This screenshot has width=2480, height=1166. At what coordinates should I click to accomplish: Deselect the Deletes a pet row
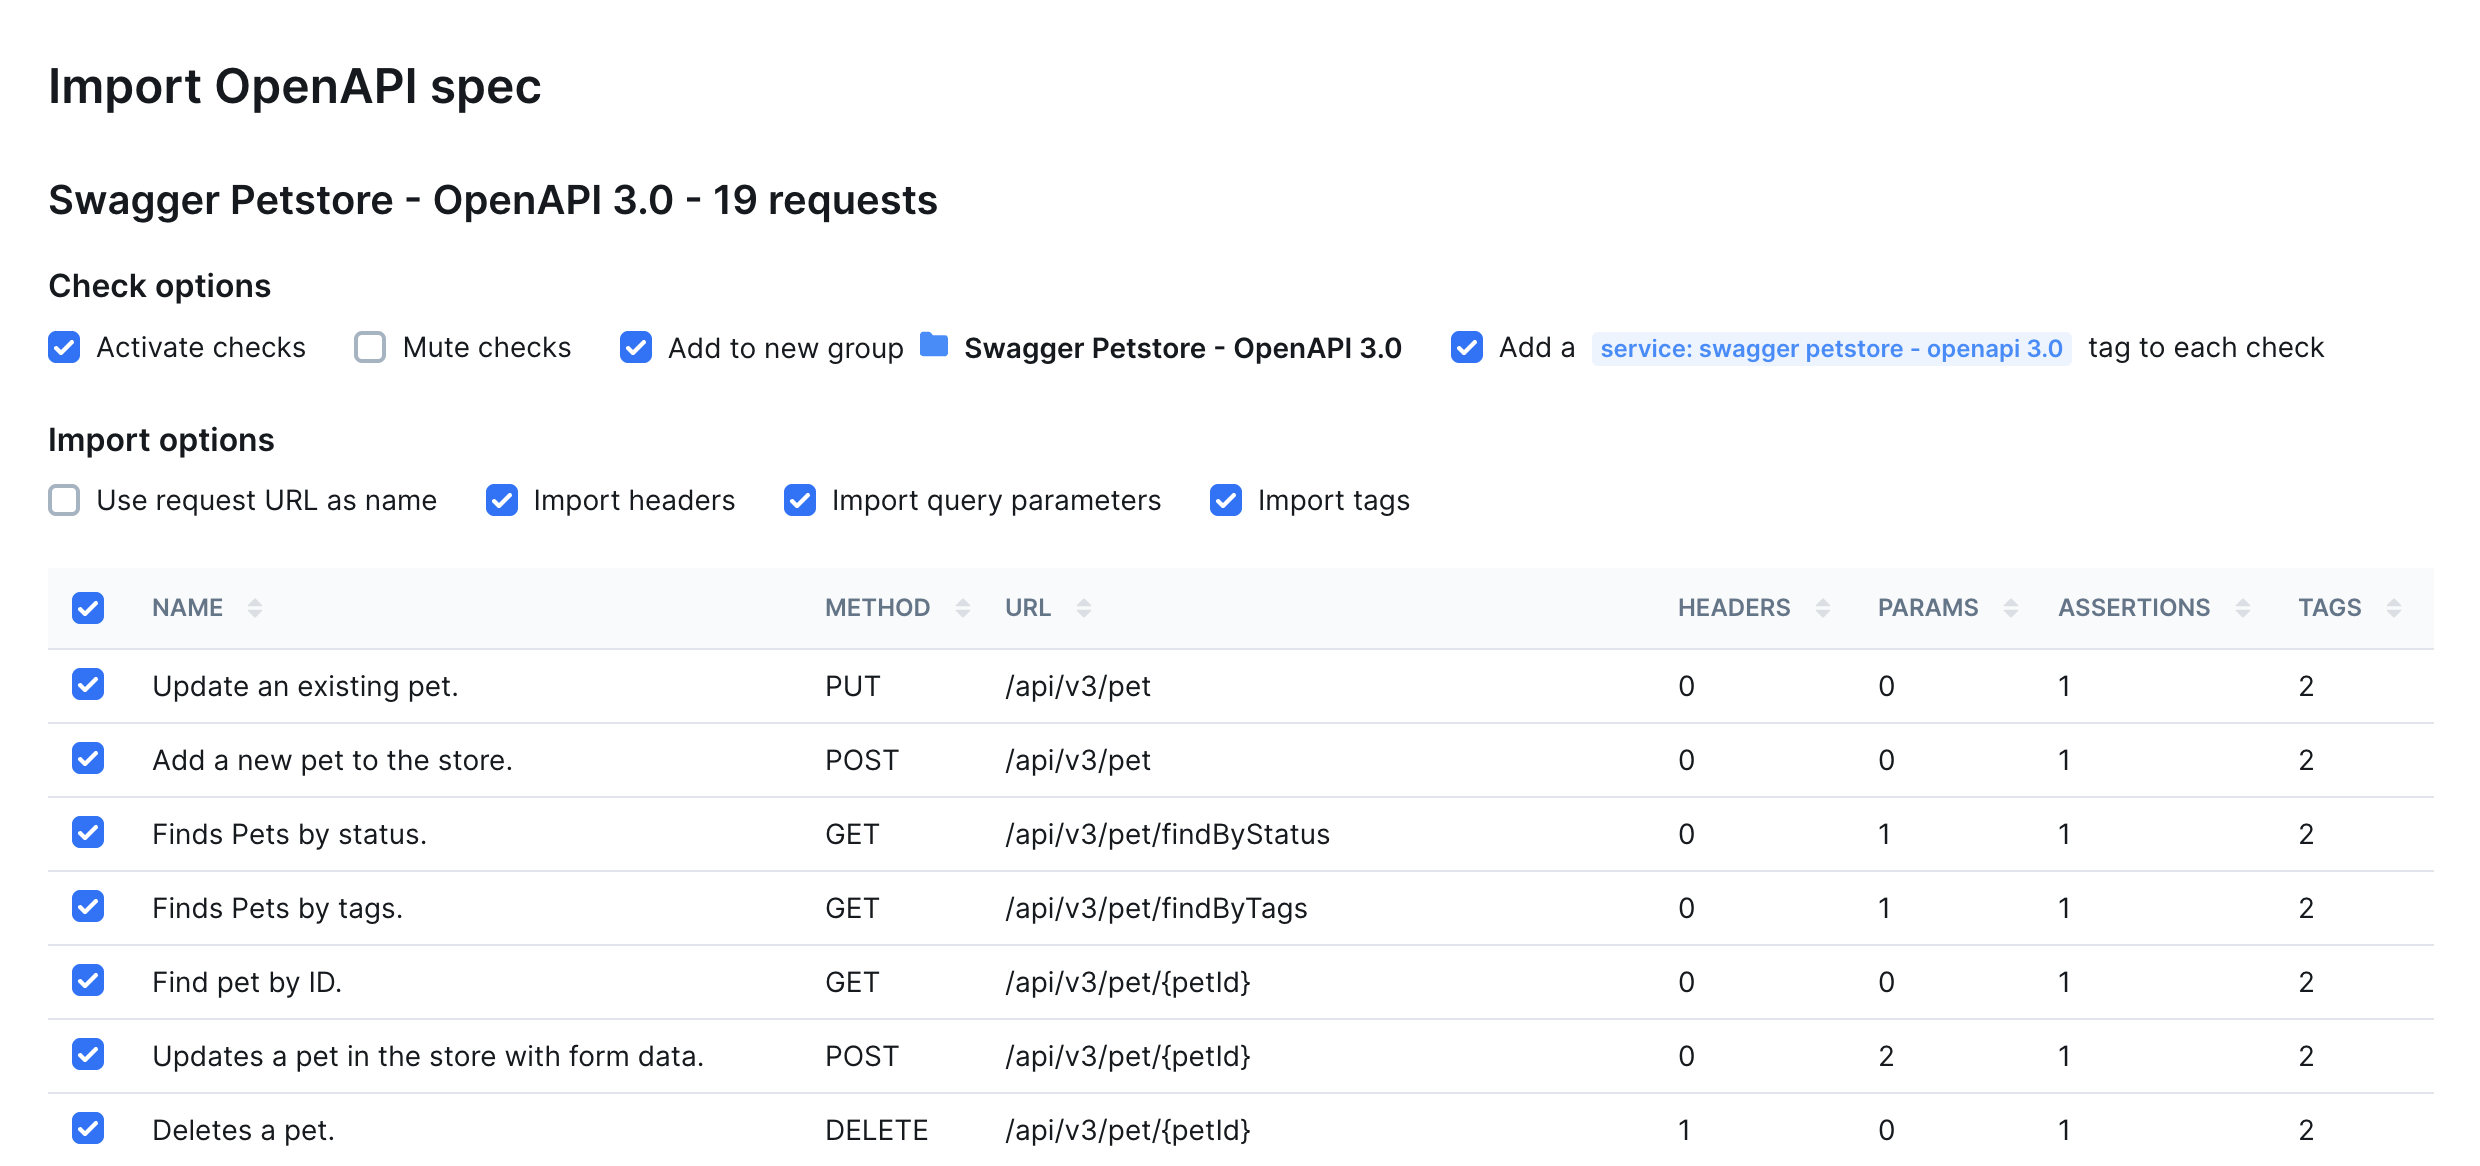(x=88, y=1129)
